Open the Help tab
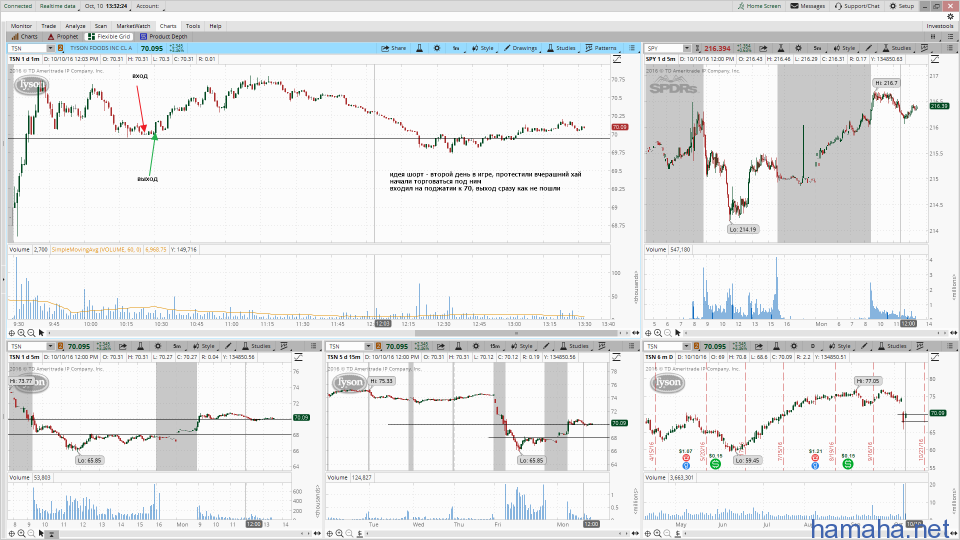The width and height of the screenshot is (960, 540). click(x=216, y=26)
